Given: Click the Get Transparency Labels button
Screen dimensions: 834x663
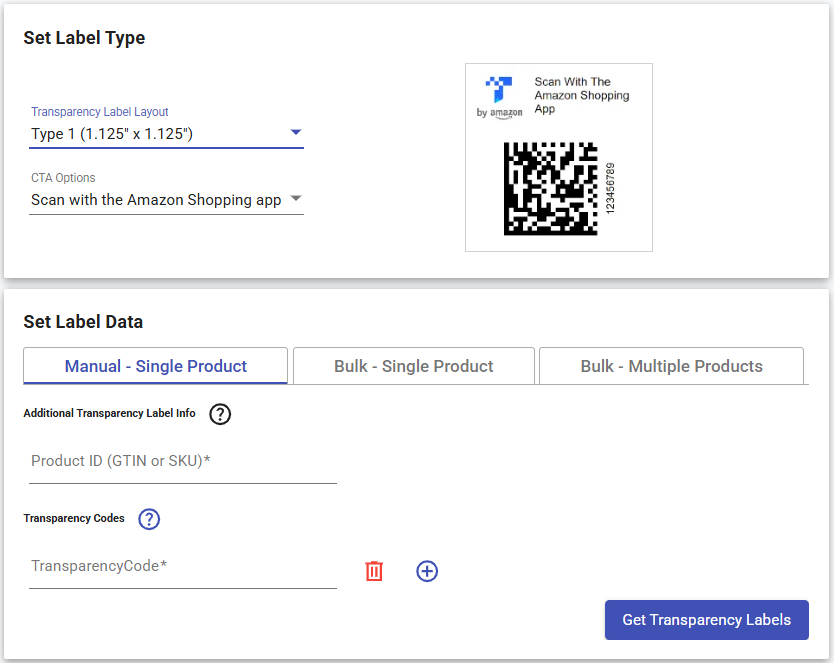Looking at the screenshot, I should pos(706,620).
